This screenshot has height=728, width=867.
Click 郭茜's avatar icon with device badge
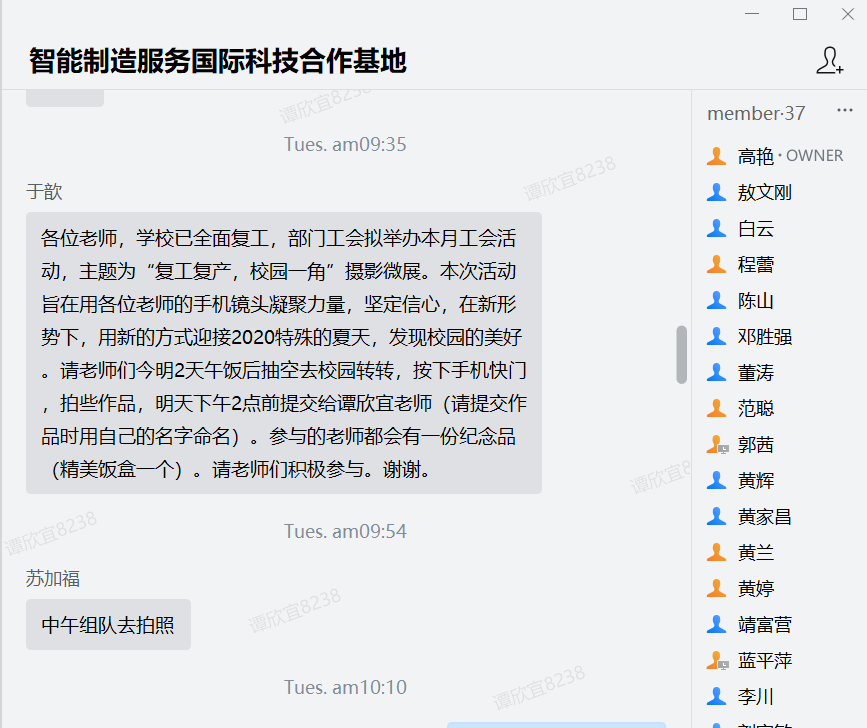717,445
